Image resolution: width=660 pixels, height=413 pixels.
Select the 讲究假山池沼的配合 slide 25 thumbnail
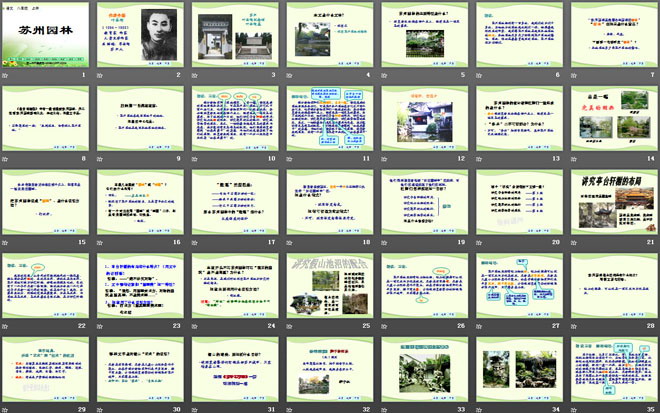point(330,285)
